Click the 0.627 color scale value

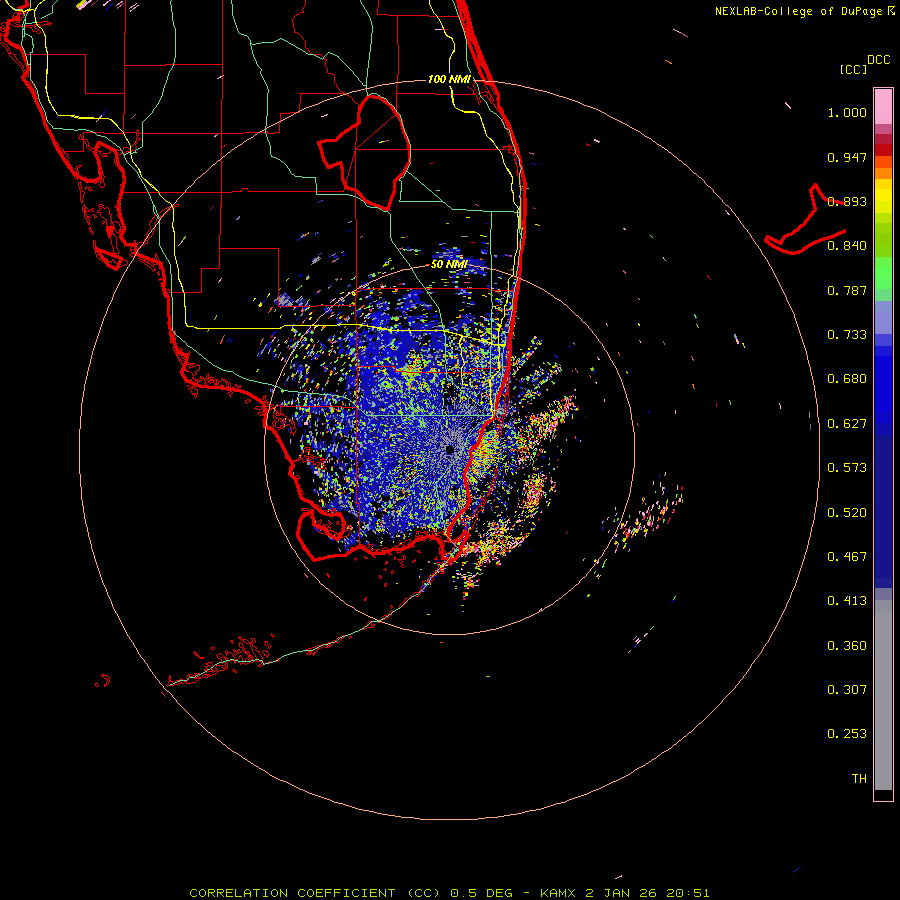(847, 424)
